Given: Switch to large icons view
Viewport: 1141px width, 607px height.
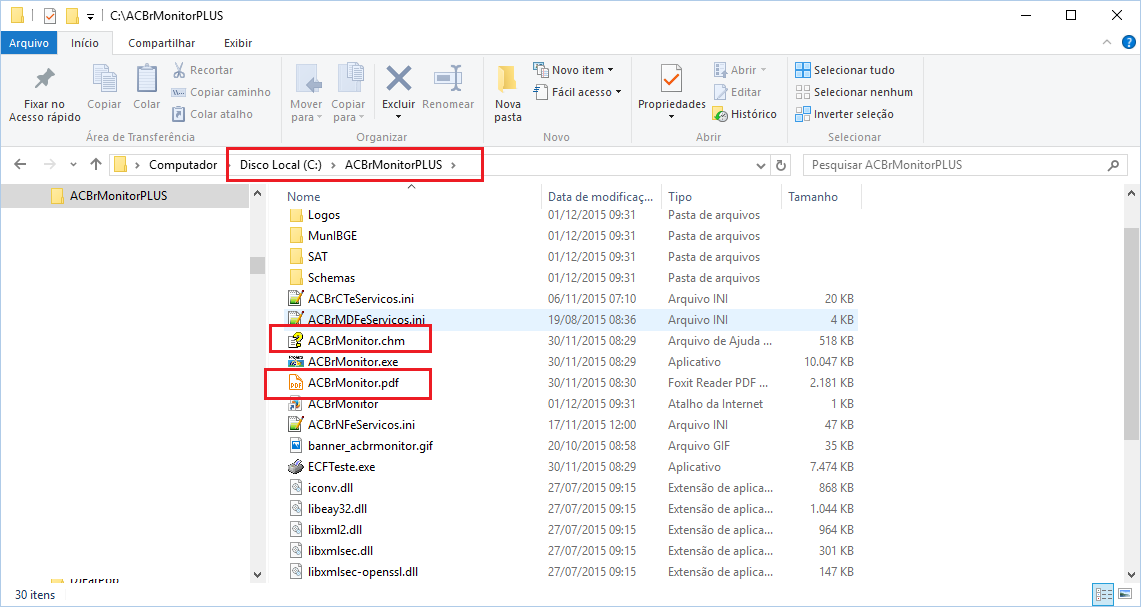Looking at the screenshot, I should coord(1123,595).
